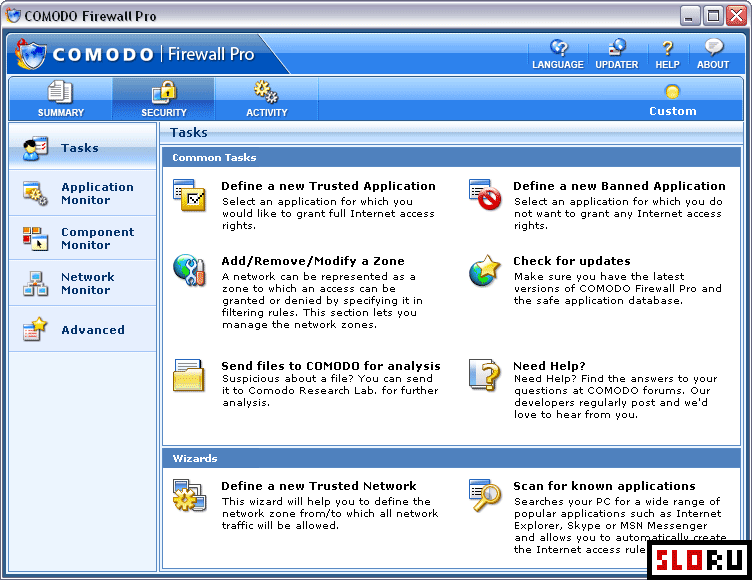Switch to the SECURITY tab

tap(164, 99)
